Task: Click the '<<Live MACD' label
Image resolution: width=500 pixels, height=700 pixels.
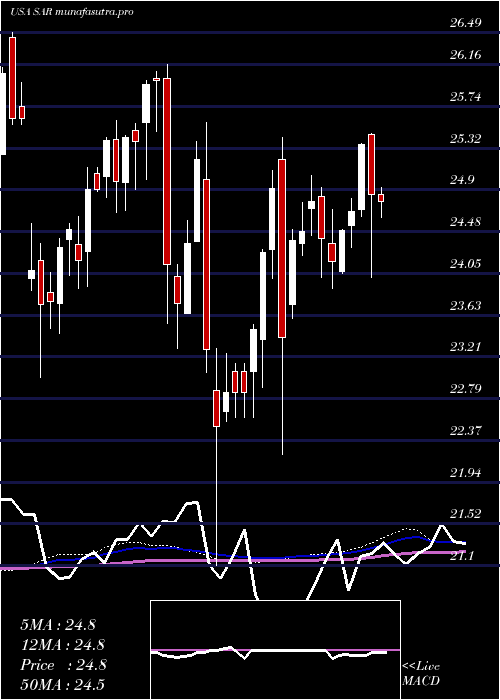Action: pos(421,673)
